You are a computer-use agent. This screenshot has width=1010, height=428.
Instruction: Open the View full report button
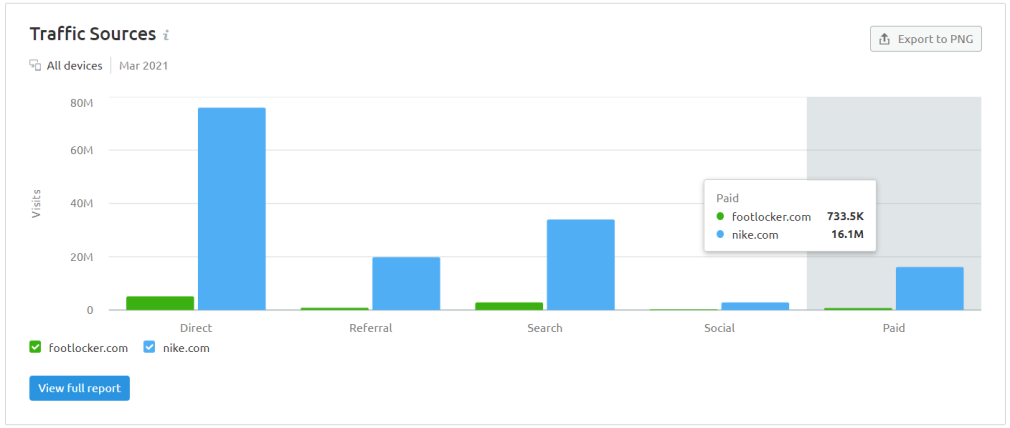click(x=79, y=388)
